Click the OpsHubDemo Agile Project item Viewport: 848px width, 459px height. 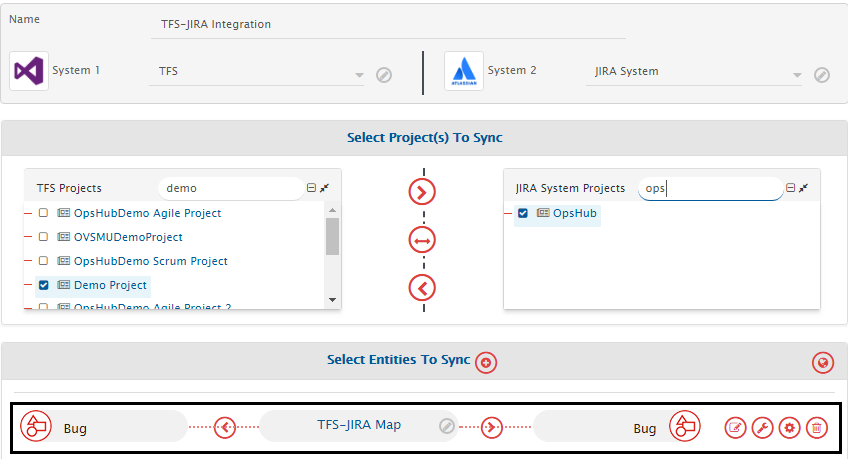pyautogui.click(x=147, y=213)
